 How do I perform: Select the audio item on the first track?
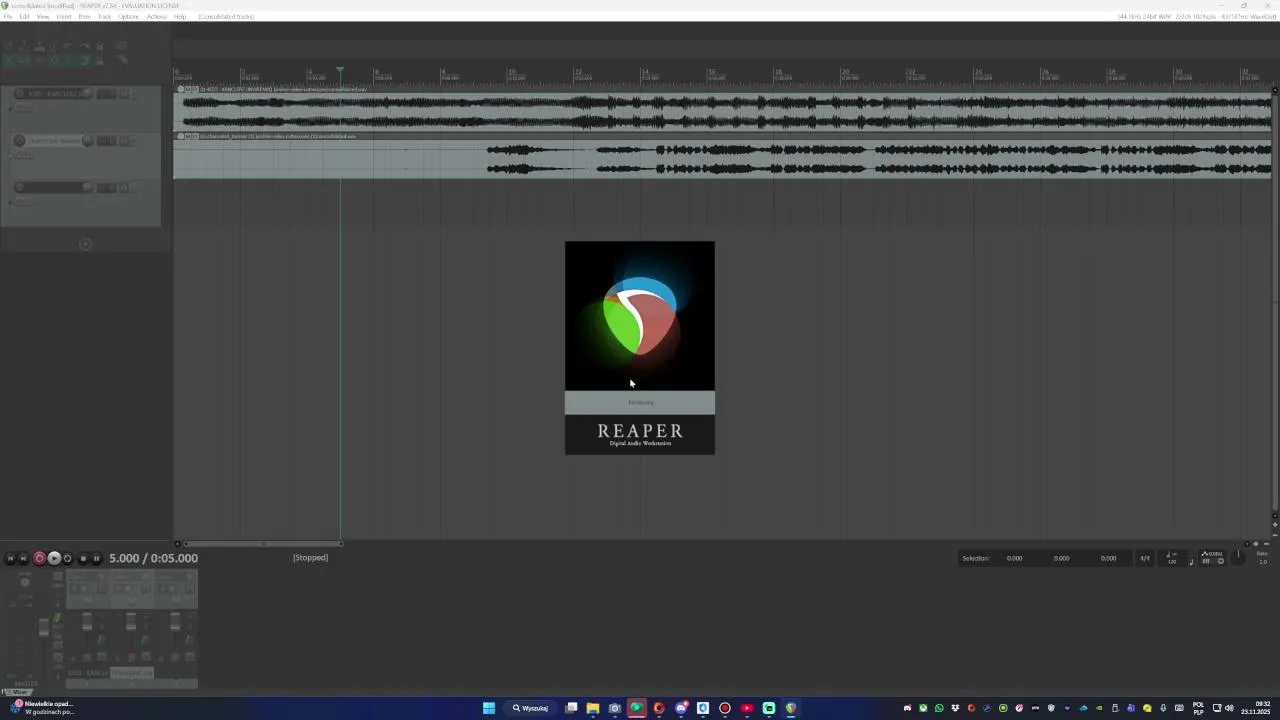[x=723, y=108]
